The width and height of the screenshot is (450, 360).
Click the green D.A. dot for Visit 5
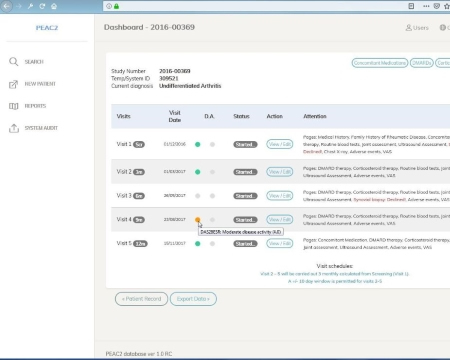coord(198,244)
